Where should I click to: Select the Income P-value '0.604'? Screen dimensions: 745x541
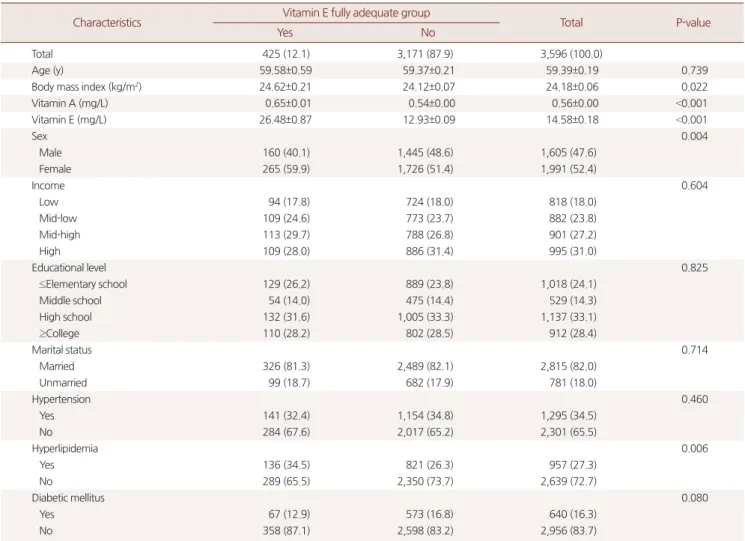tap(695, 186)
